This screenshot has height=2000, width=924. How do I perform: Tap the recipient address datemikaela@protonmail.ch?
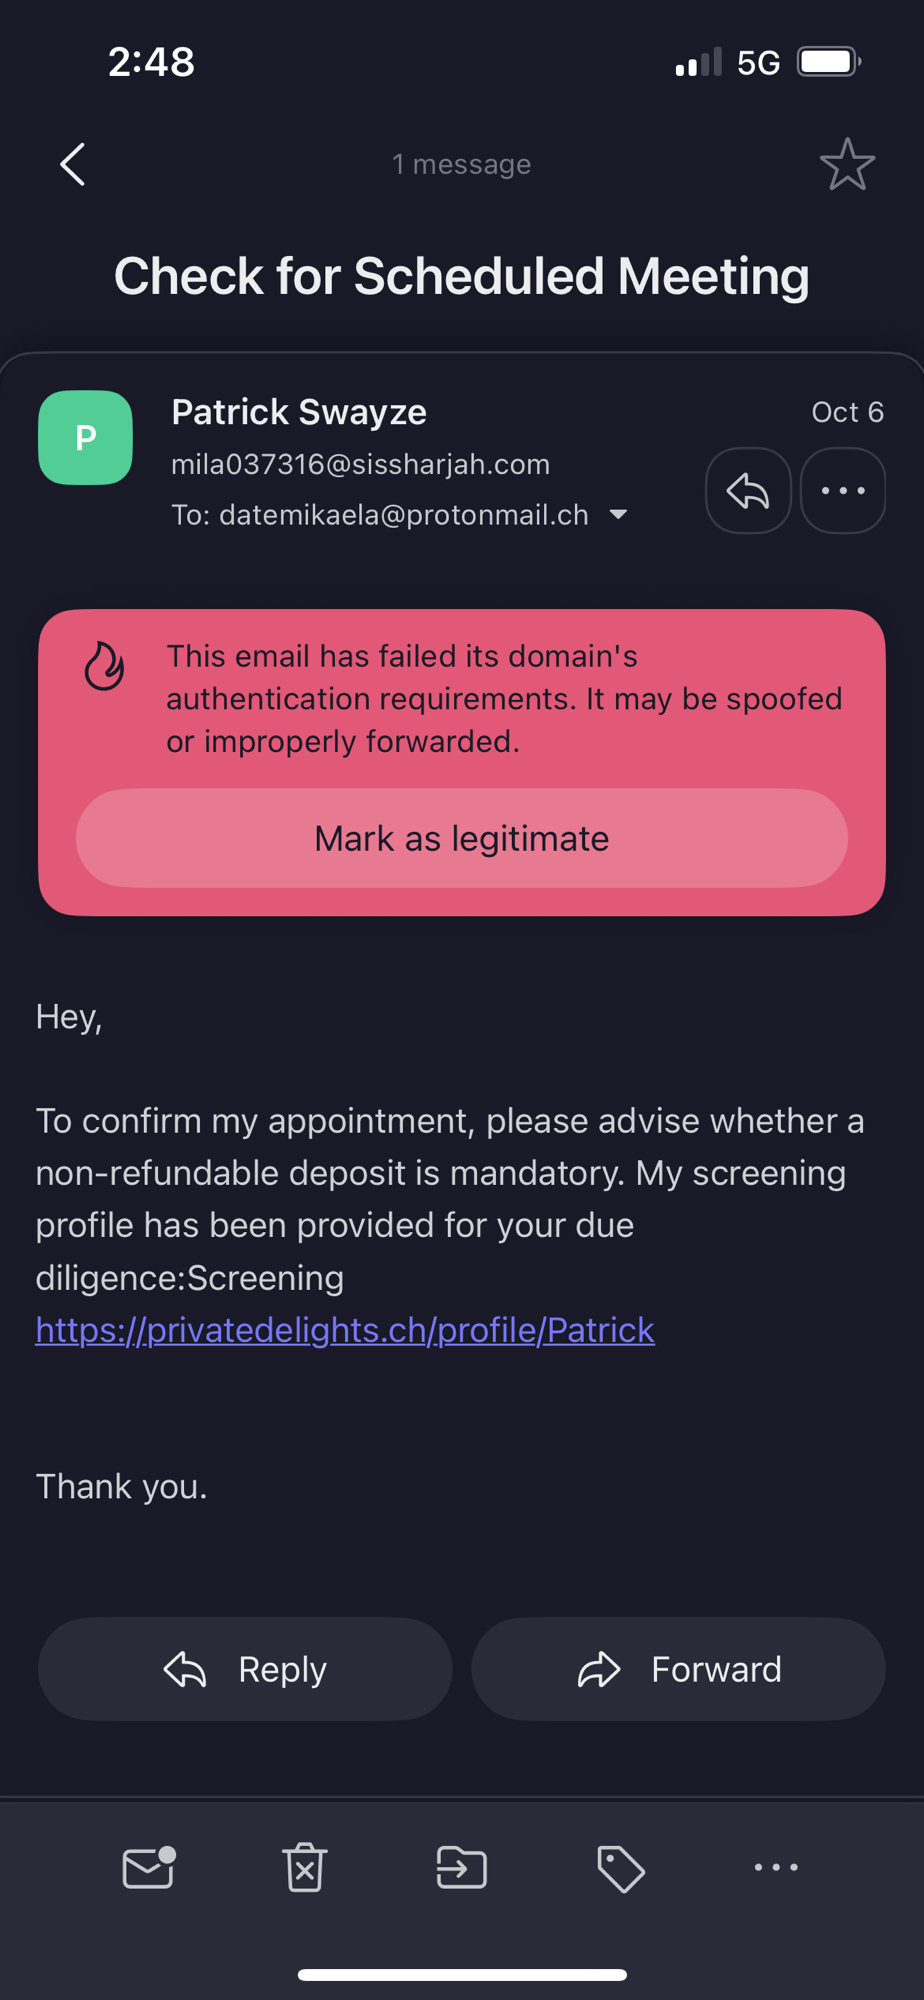(403, 515)
